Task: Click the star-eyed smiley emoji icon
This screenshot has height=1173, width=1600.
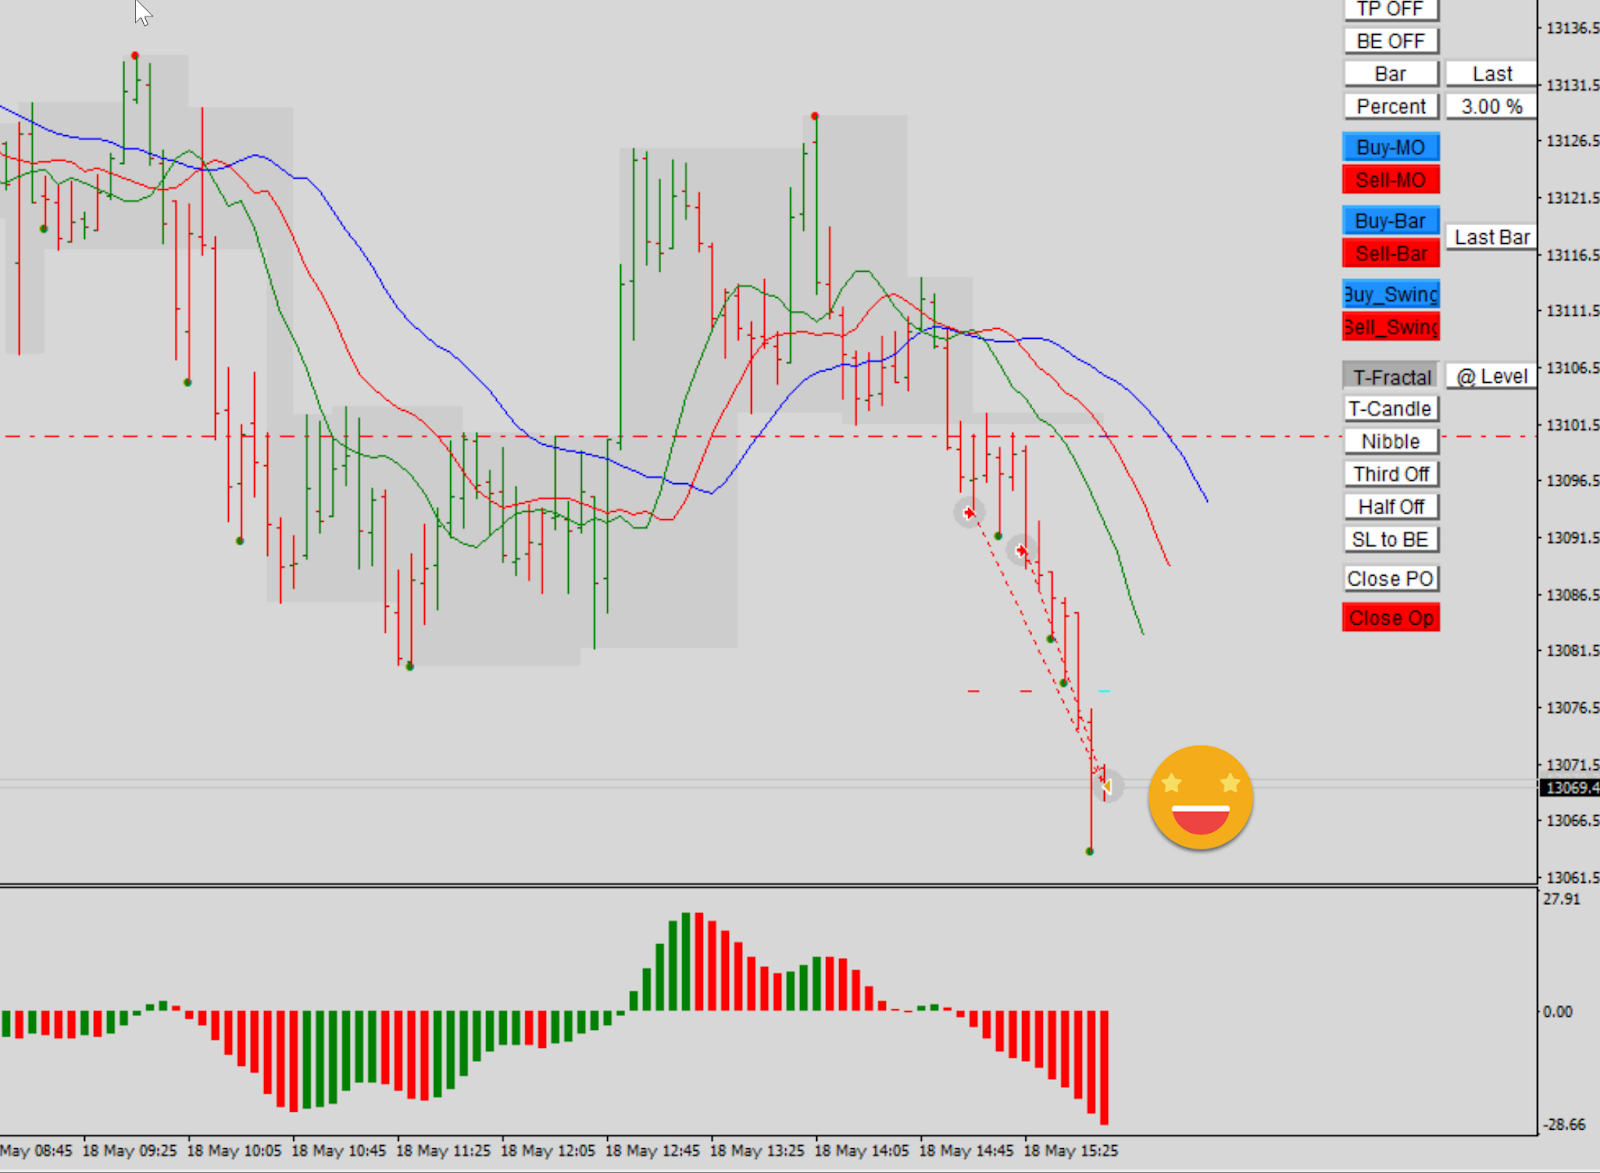Action: pos(1200,797)
